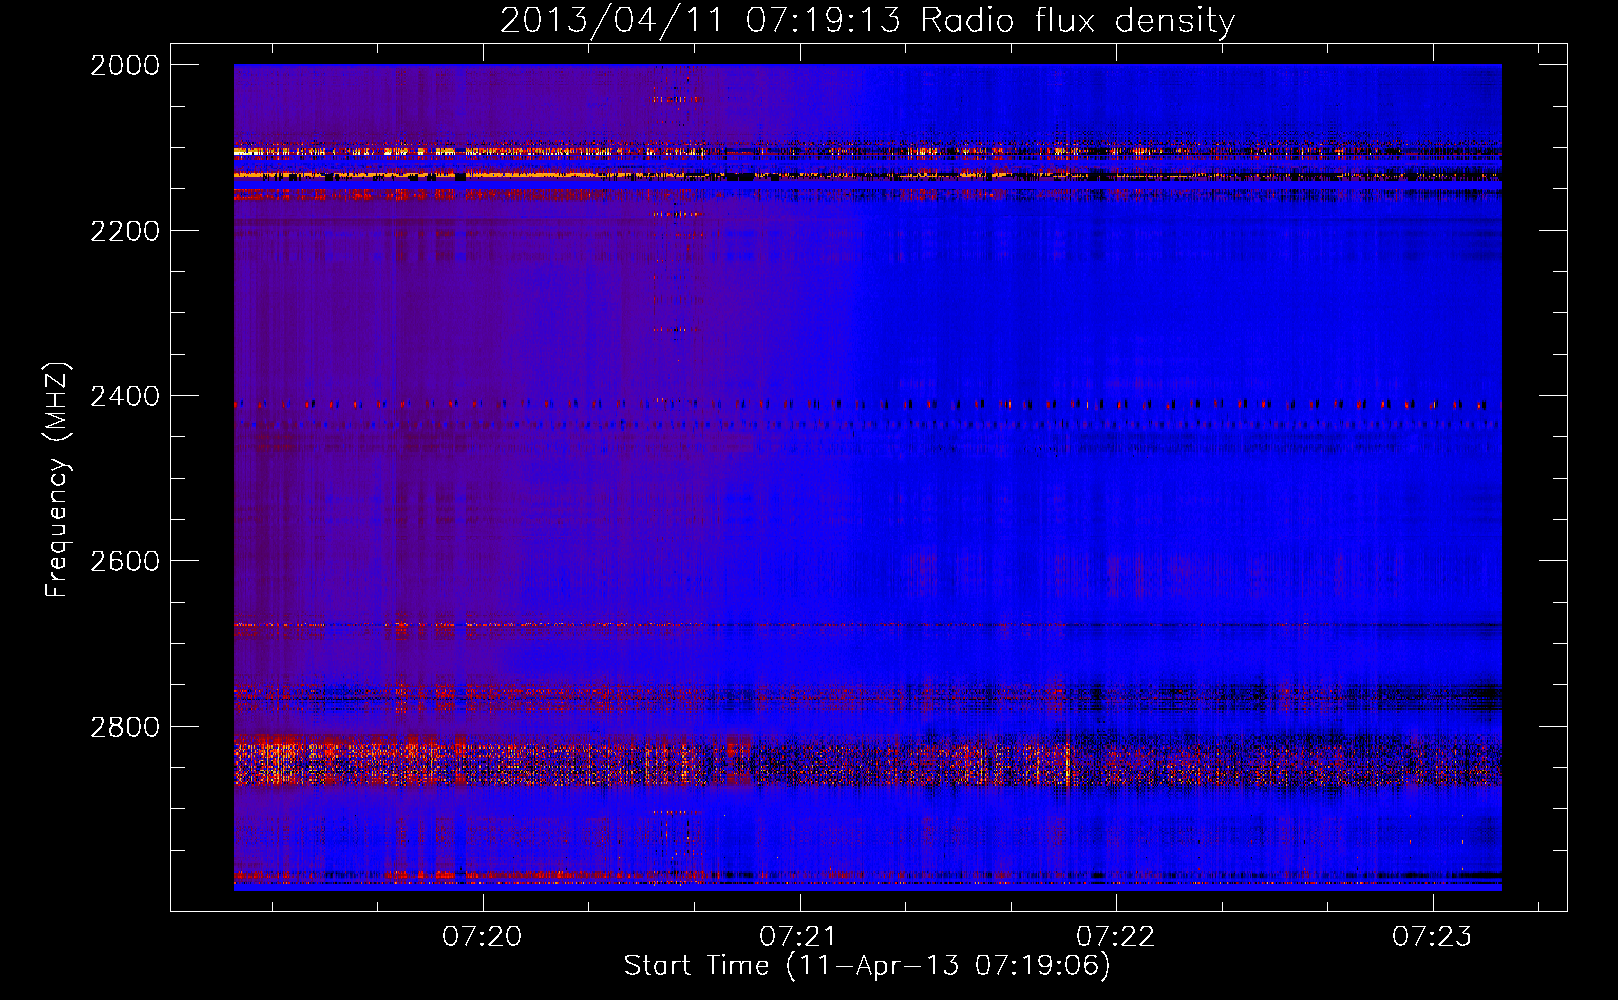Click the 2200 frequency tick label
The width and height of the screenshot is (1618, 1000).
point(125,231)
